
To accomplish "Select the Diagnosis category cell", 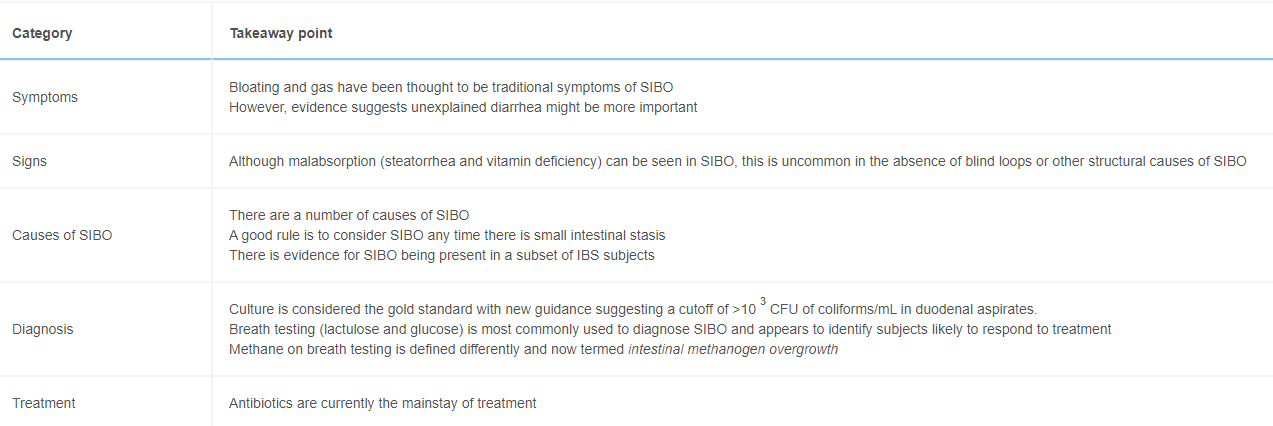I will tap(42, 329).
